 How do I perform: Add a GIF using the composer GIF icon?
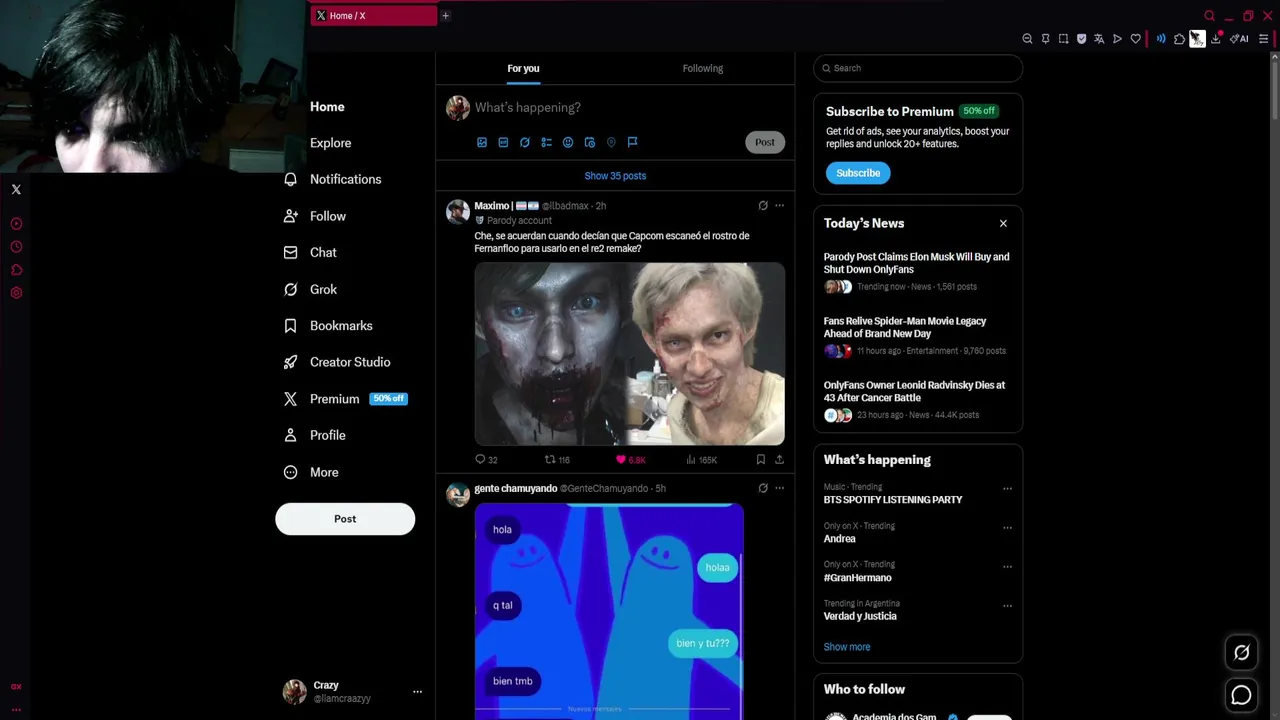[x=503, y=143]
